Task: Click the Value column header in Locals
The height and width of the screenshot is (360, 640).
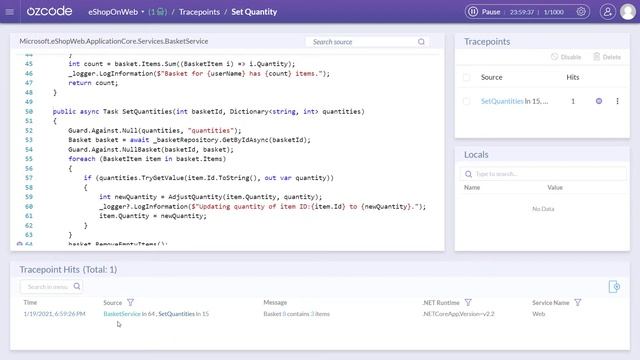Action: [555, 187]
